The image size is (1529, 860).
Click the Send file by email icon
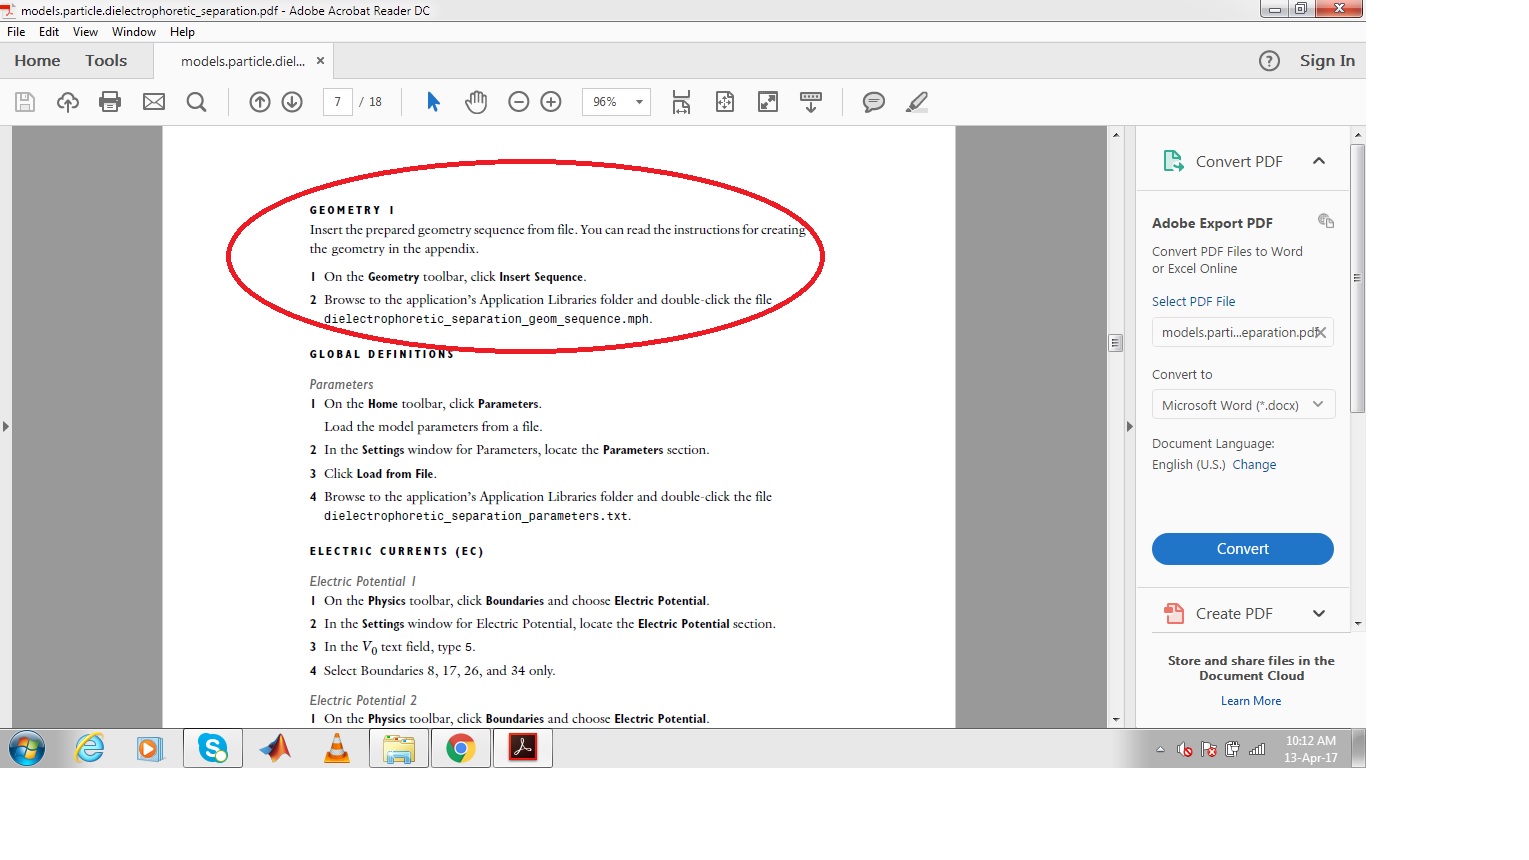click(153, 102)
